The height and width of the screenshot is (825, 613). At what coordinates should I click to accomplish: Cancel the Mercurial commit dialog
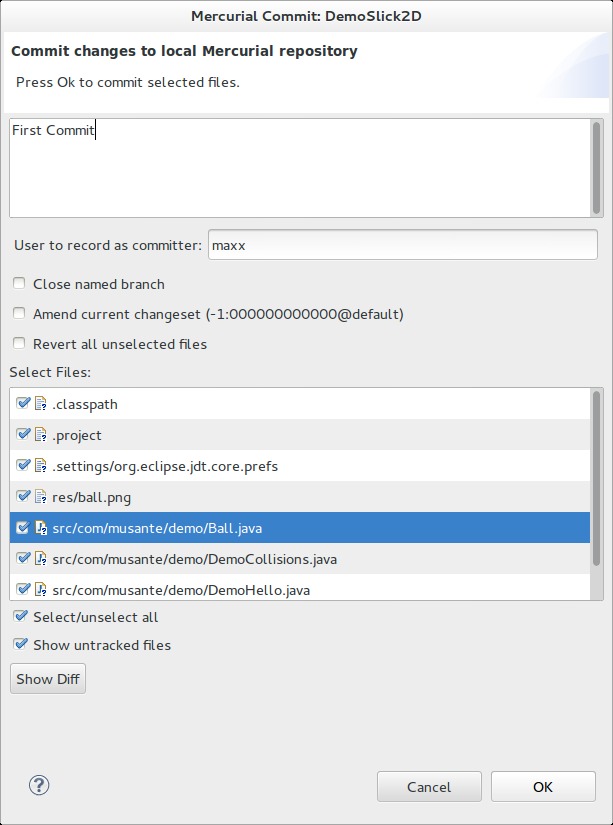pos(429,787)
